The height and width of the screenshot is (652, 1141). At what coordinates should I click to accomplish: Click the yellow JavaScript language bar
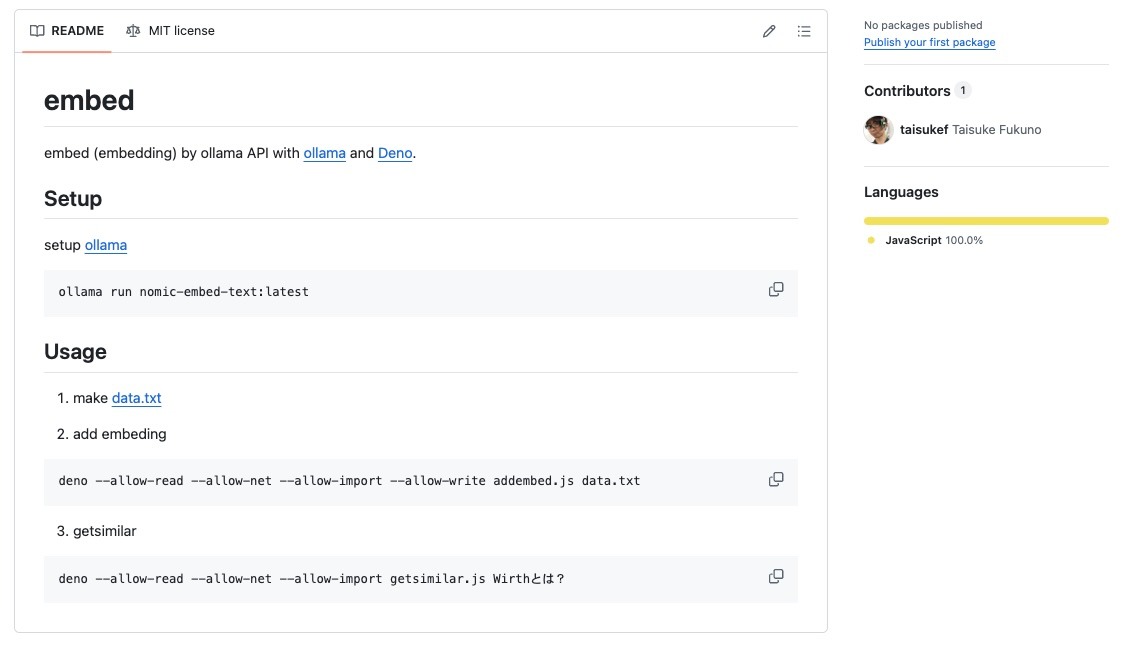coord(986,221)
